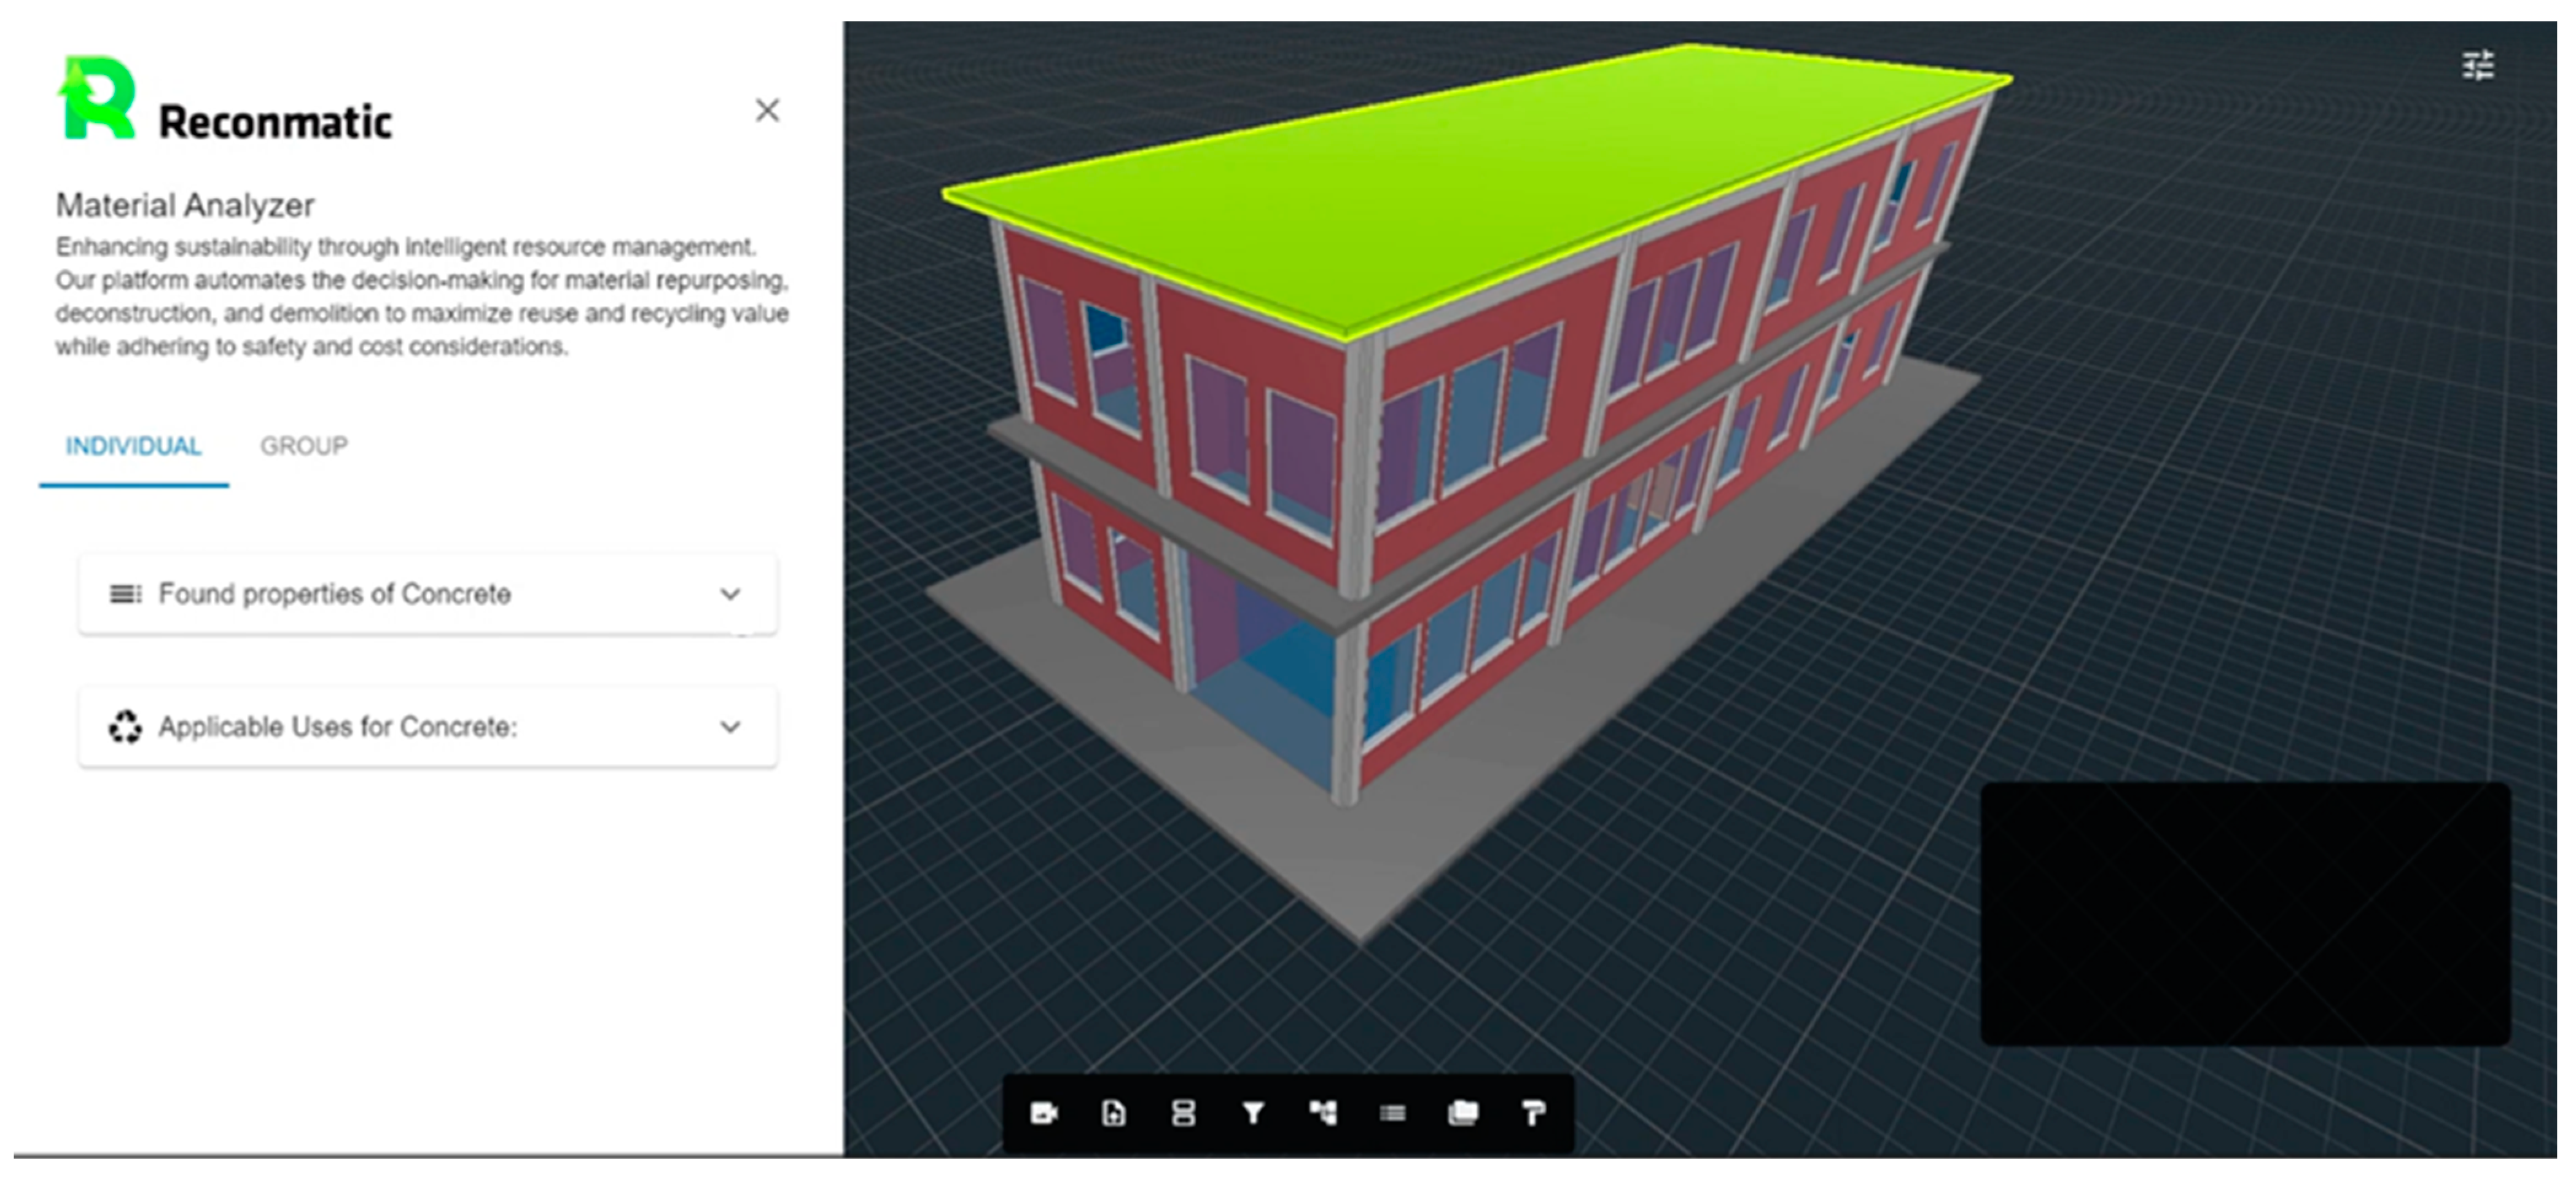Open the model tree hierarchy icon
This screenshot has width=2576, height=1177.
click(1323, 1113)
